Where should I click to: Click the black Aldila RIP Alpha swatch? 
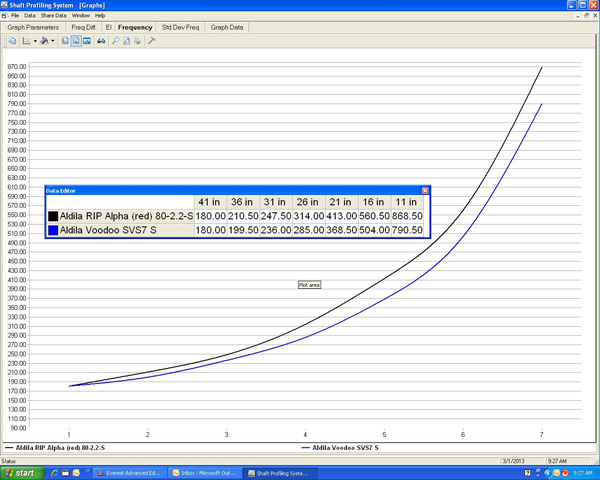point(53,216)
